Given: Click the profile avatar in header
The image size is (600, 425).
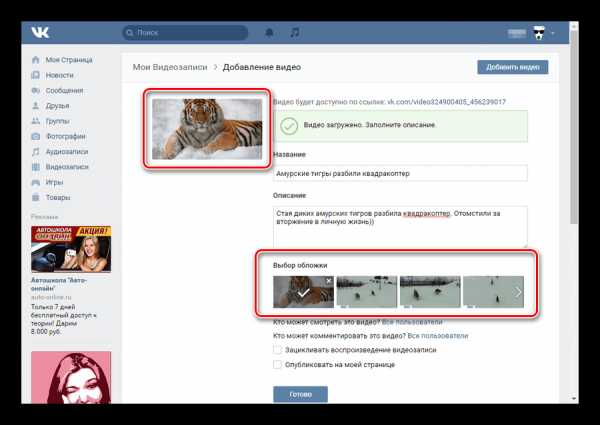Looking at the screenshot, I should 539,33.
